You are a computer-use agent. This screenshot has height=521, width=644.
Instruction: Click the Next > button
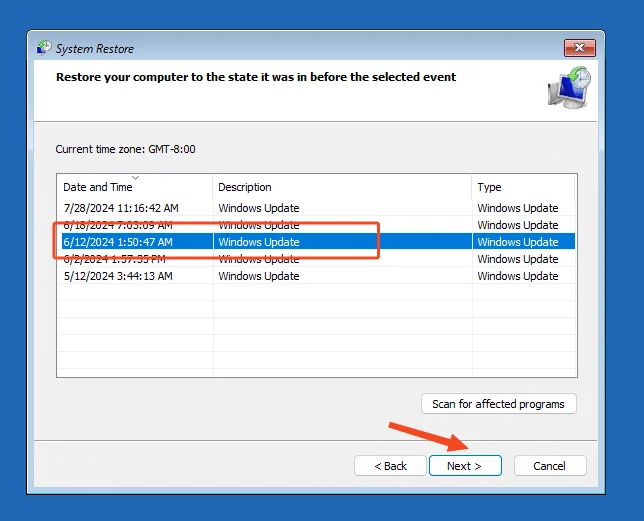tap(465, 466)
